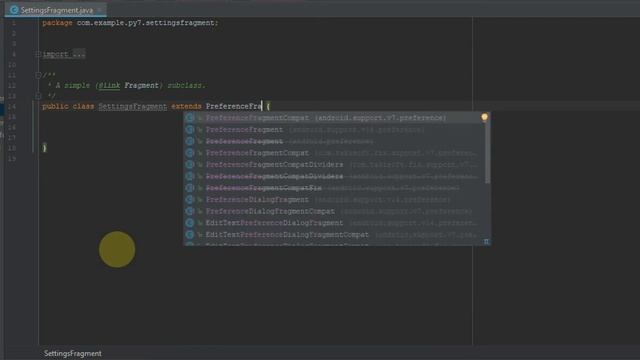The width and height of the screenshot is (640, 360).
Task: Click the class icon beside EditTextPreferenceDialogFragment
Action: (x=189, y=223)
